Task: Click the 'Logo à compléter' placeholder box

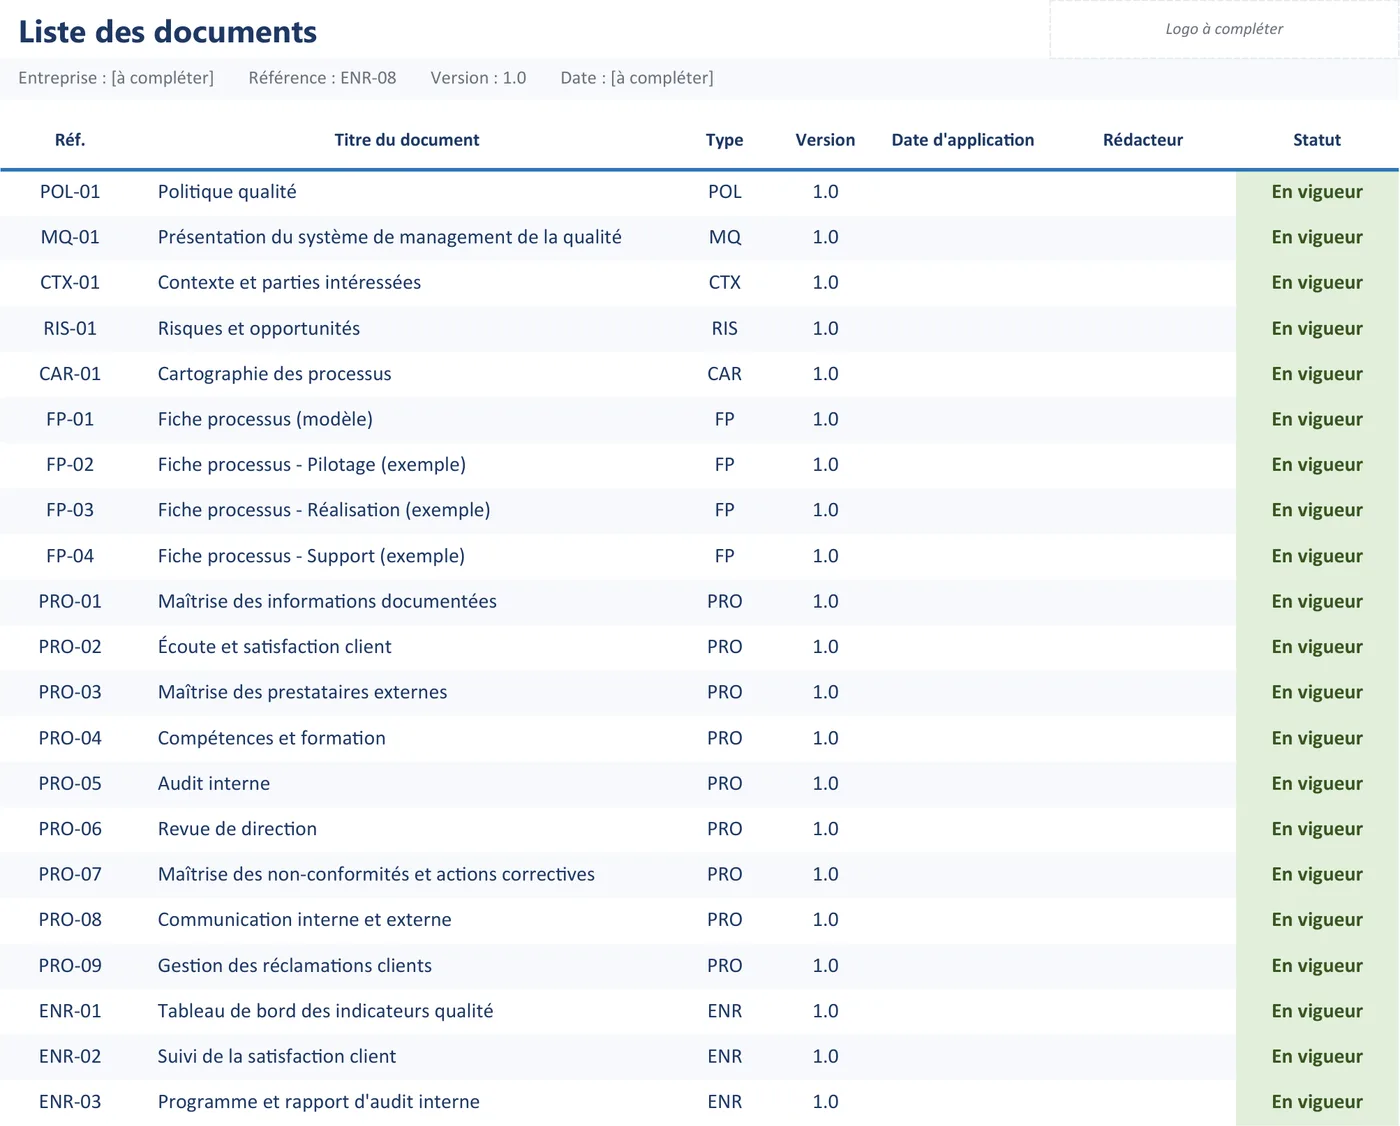Action: pyautogui.click(x=1224, y=29)
